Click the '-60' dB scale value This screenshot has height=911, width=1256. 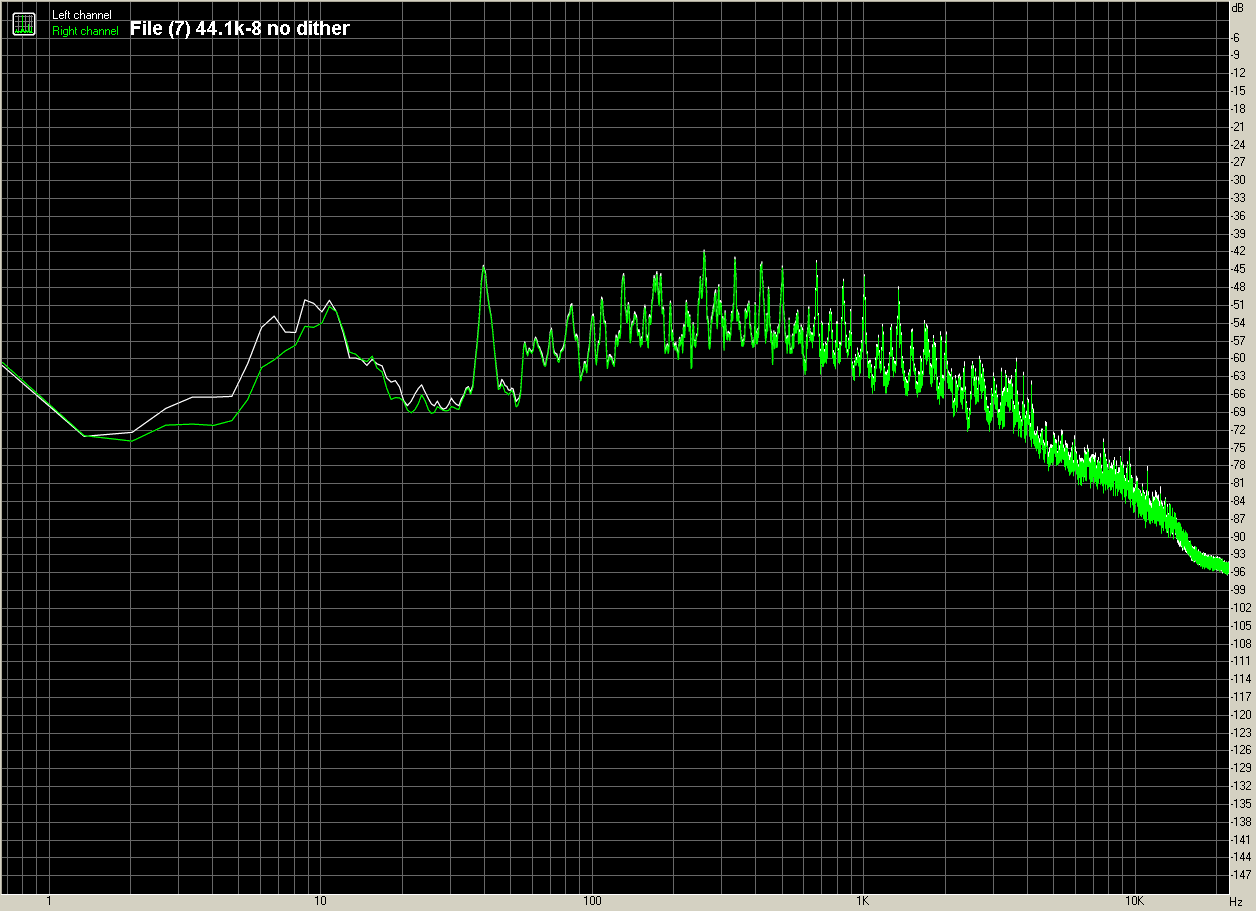coord(1238,358)
